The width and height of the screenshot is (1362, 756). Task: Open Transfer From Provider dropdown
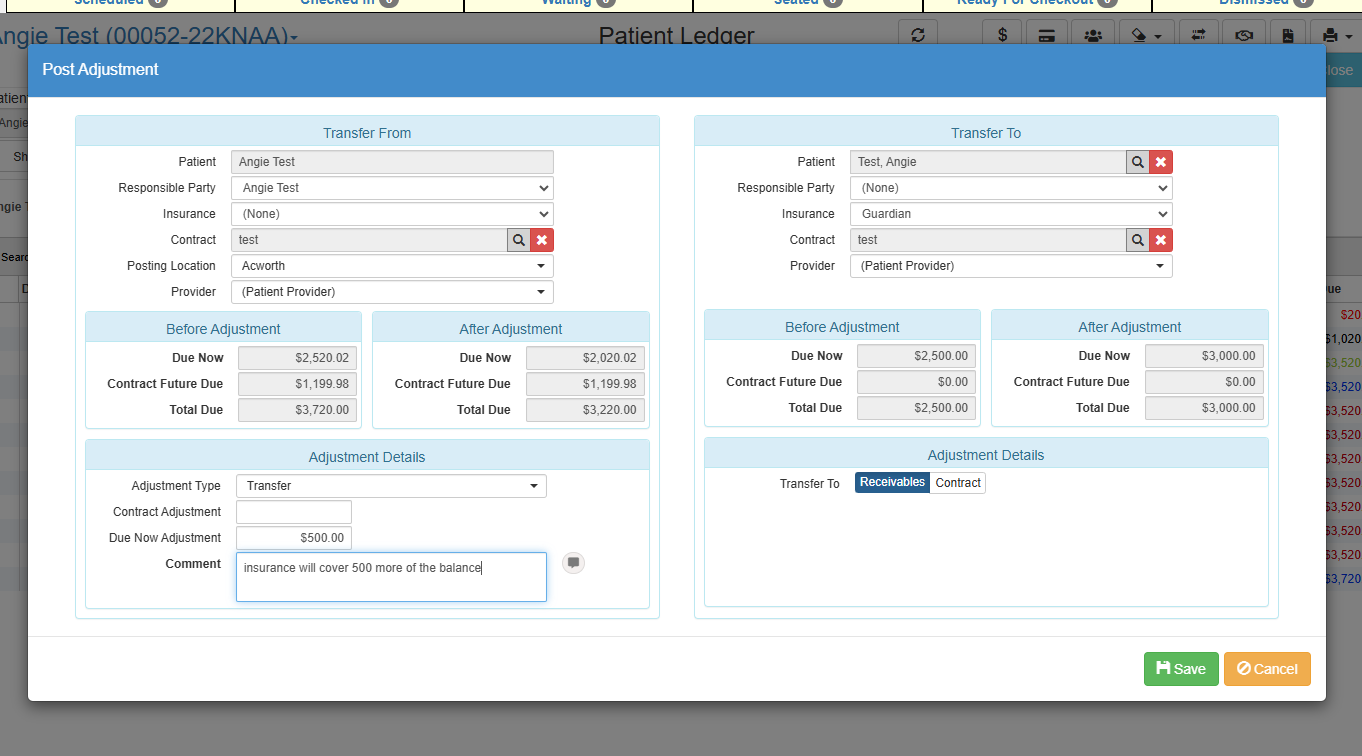pyautogui.click(x=392, y=292)
